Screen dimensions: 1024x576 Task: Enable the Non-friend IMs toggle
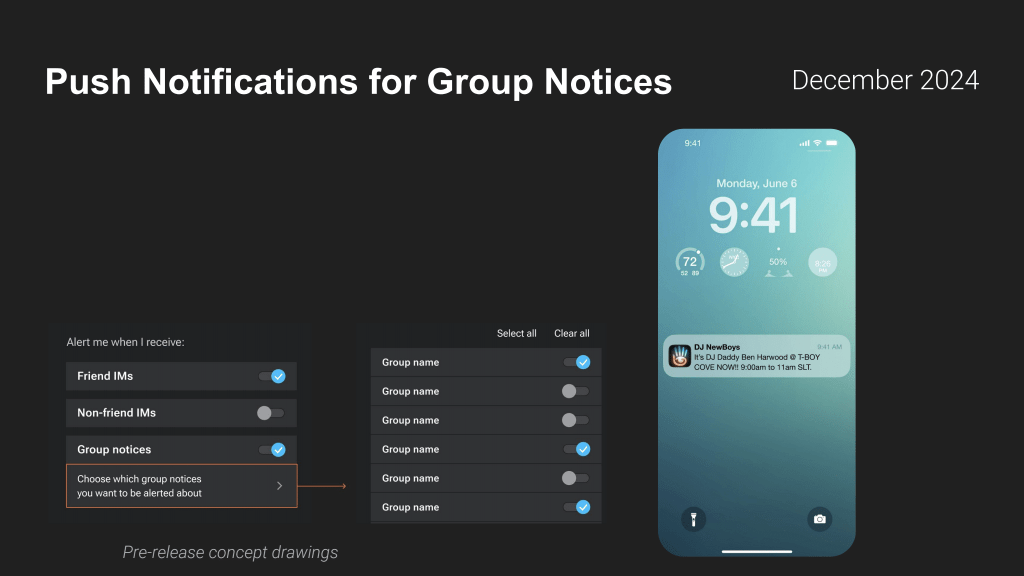click(270, 412)
